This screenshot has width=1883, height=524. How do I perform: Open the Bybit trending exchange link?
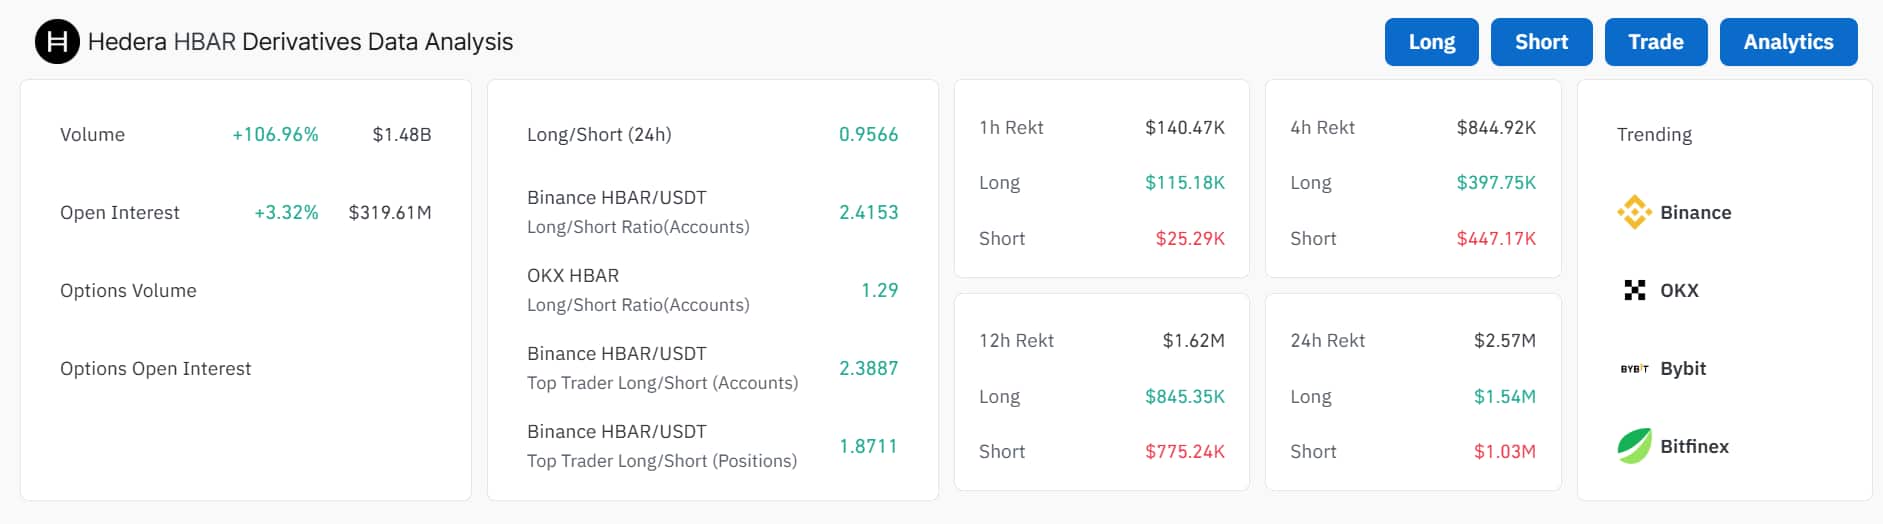point(1683,368)
